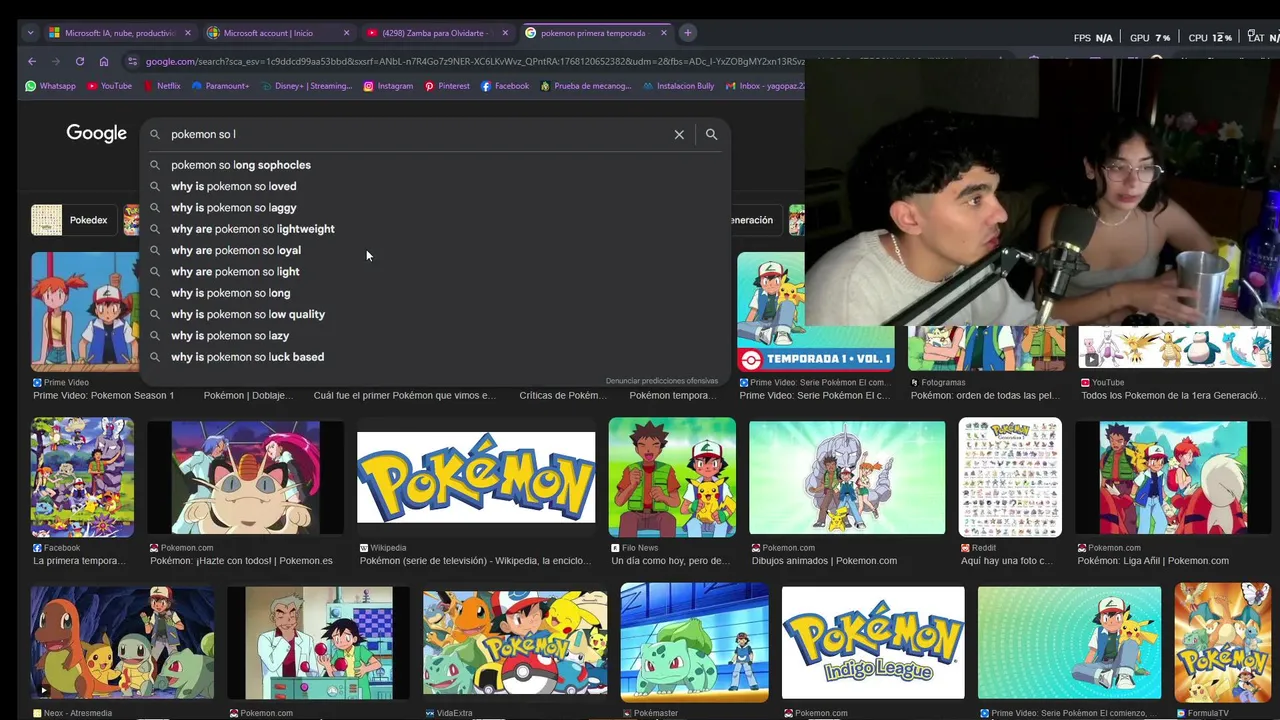Open the Pokémon logo Wikipedia image
This screenshot has width=1280, height=720.
pos(476,477)
